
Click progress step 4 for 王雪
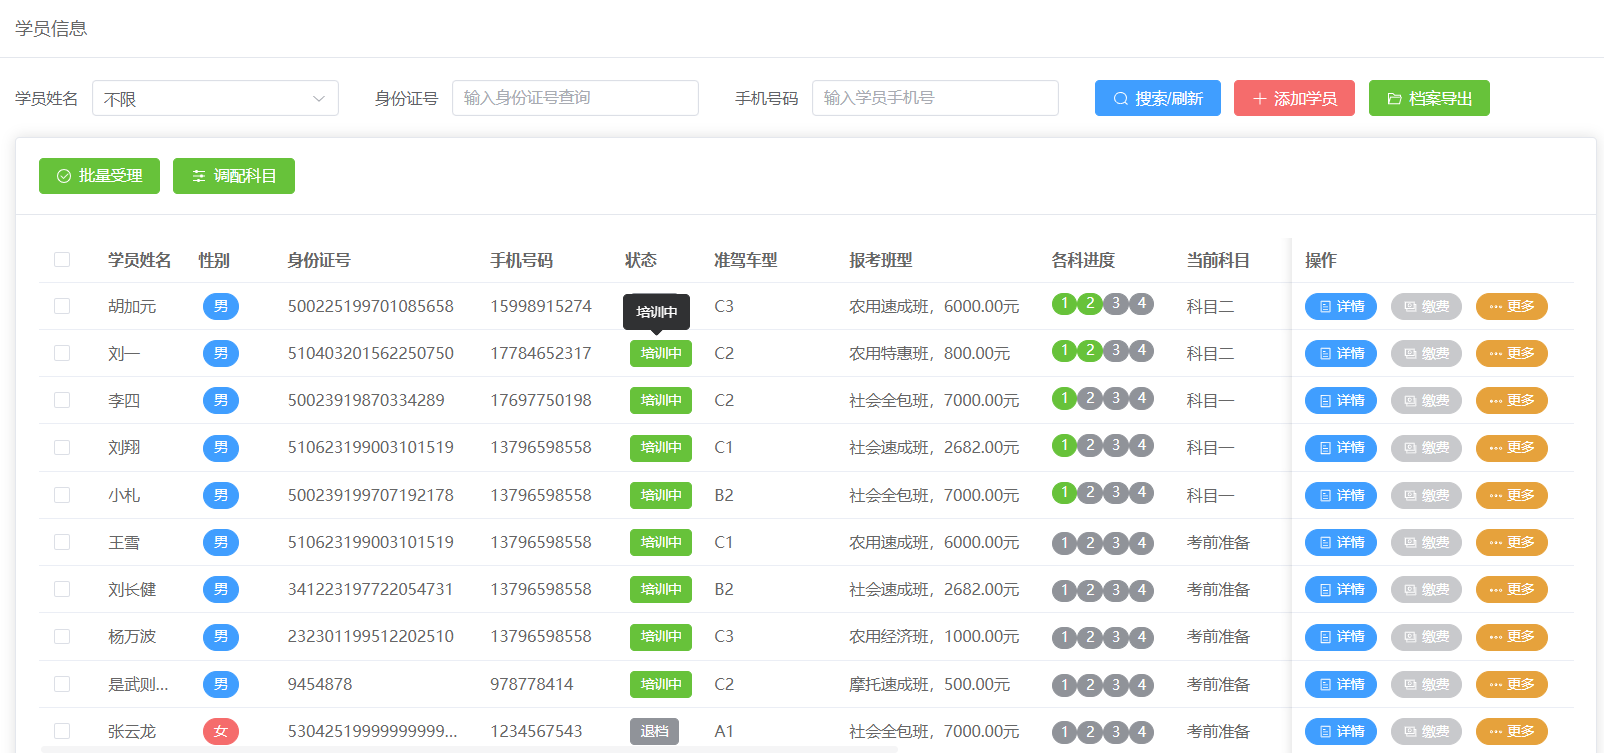(x=1142, y=543)
